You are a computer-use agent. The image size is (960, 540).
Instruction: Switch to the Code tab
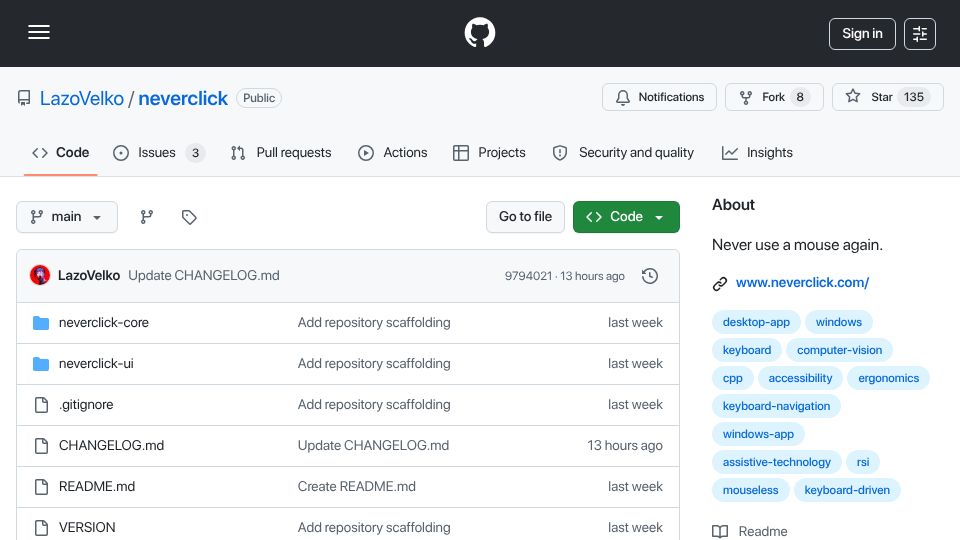click(61, 152)
